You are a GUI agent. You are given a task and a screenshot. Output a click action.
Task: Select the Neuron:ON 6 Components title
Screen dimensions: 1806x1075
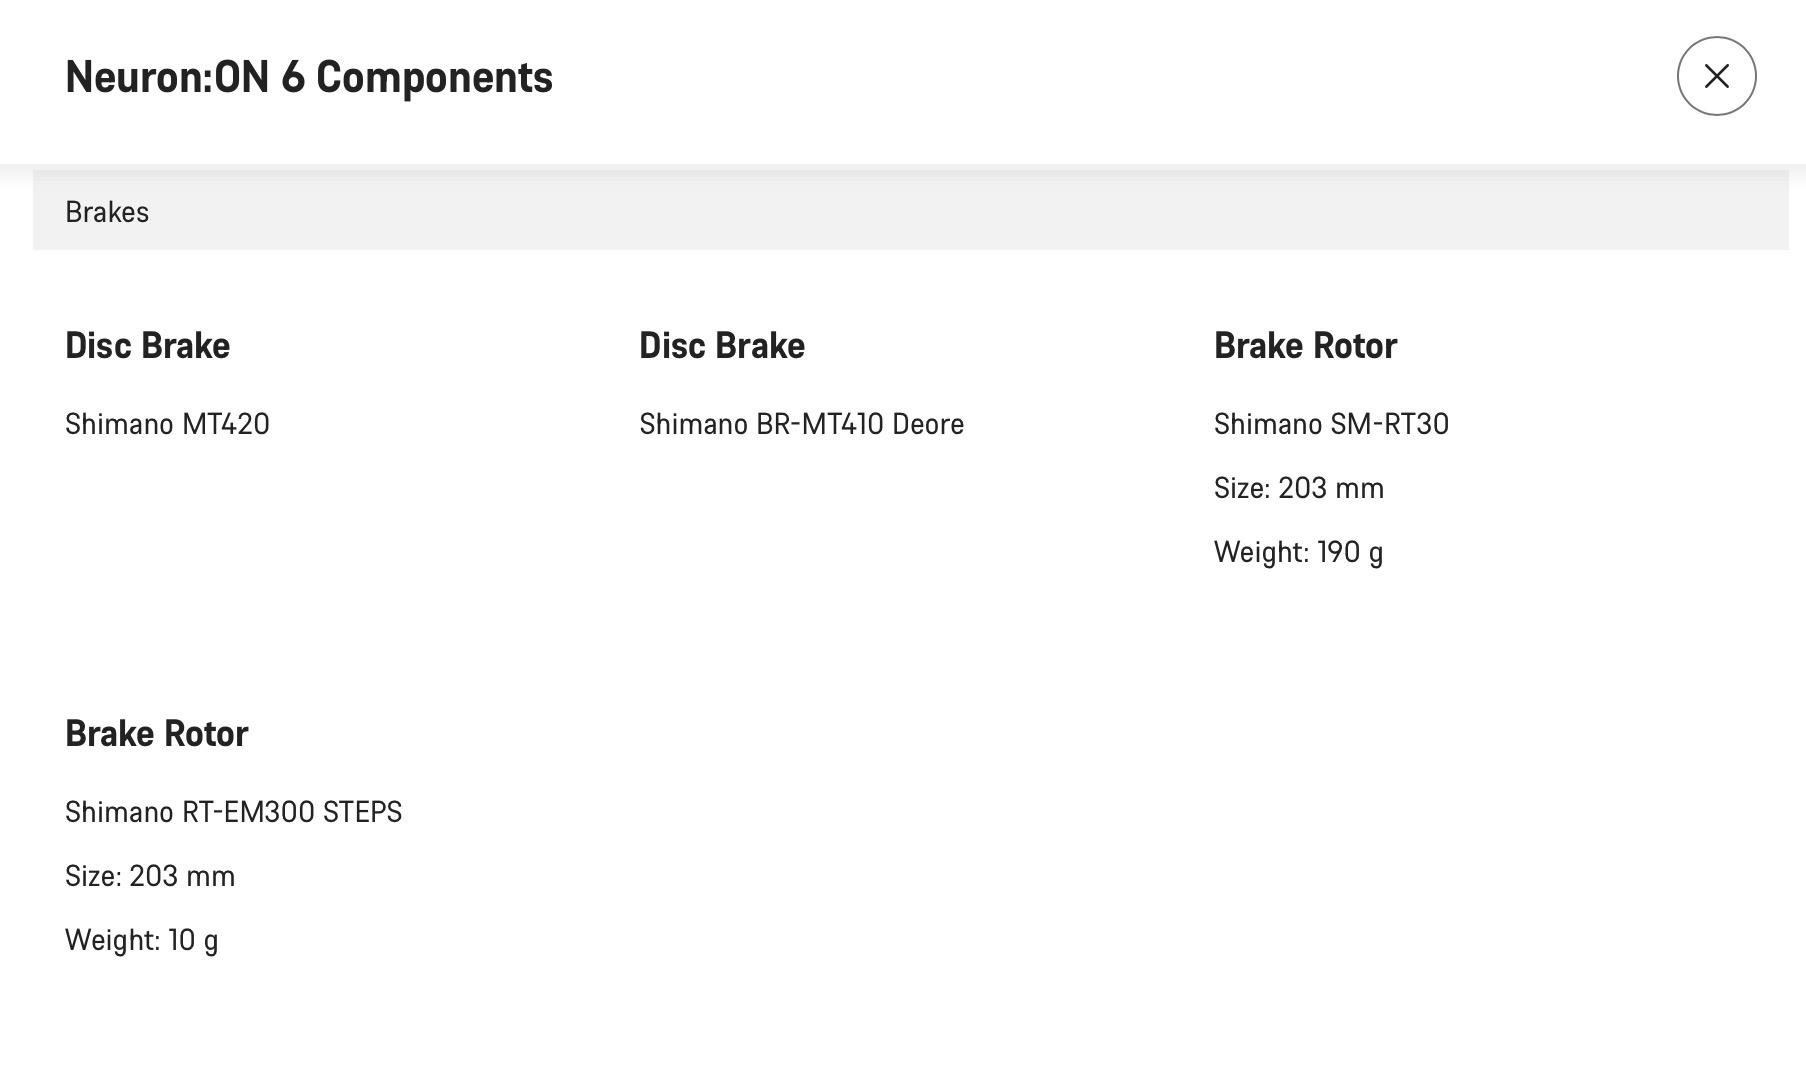(x=309, y=77)
